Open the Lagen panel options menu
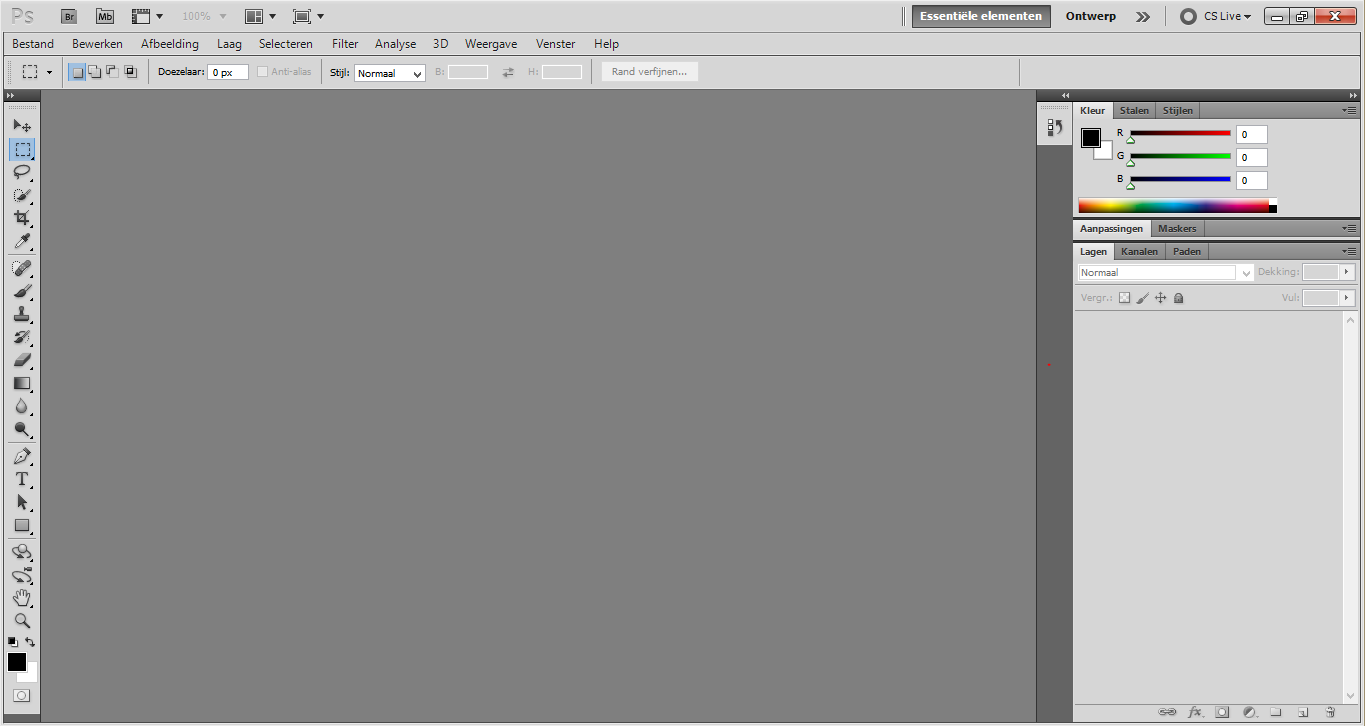This screenshot has height=726, width=1365. [1350, 251]
